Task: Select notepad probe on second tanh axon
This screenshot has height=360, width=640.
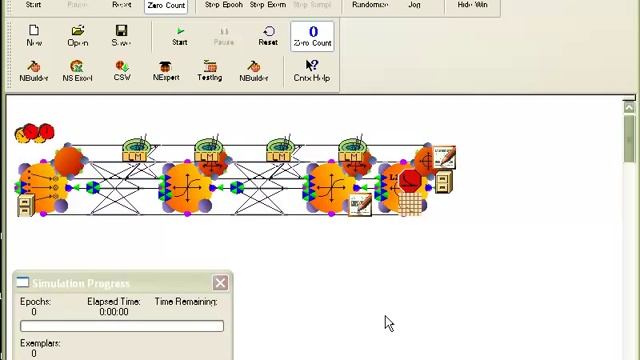Action: click(x=361, y=205)
